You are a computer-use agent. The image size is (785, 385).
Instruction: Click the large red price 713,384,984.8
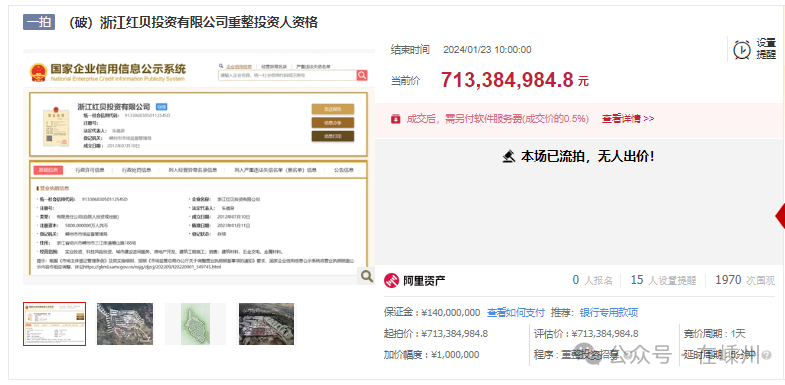click(x=507, y=80)
